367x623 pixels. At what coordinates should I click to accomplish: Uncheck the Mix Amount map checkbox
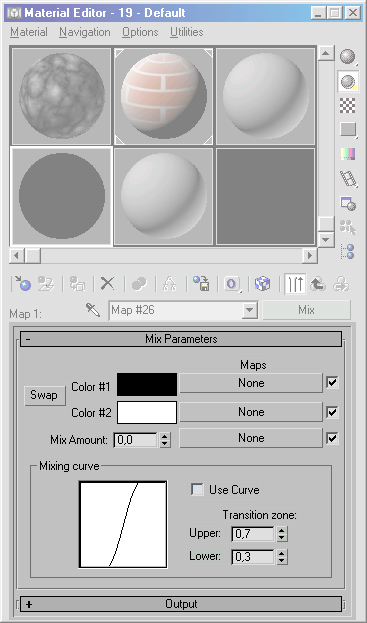point(332,438)
